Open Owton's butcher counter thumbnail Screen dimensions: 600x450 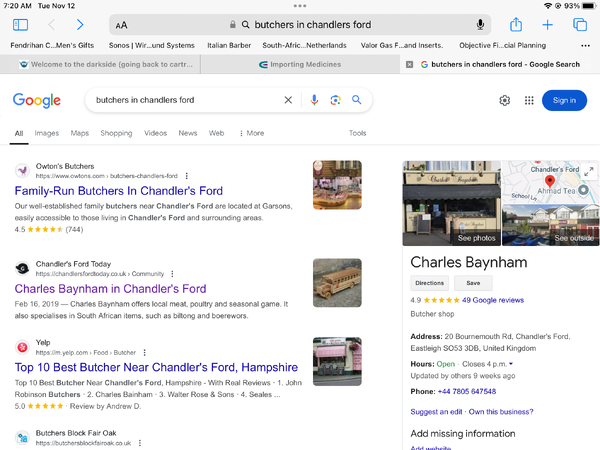pos(337,185)
